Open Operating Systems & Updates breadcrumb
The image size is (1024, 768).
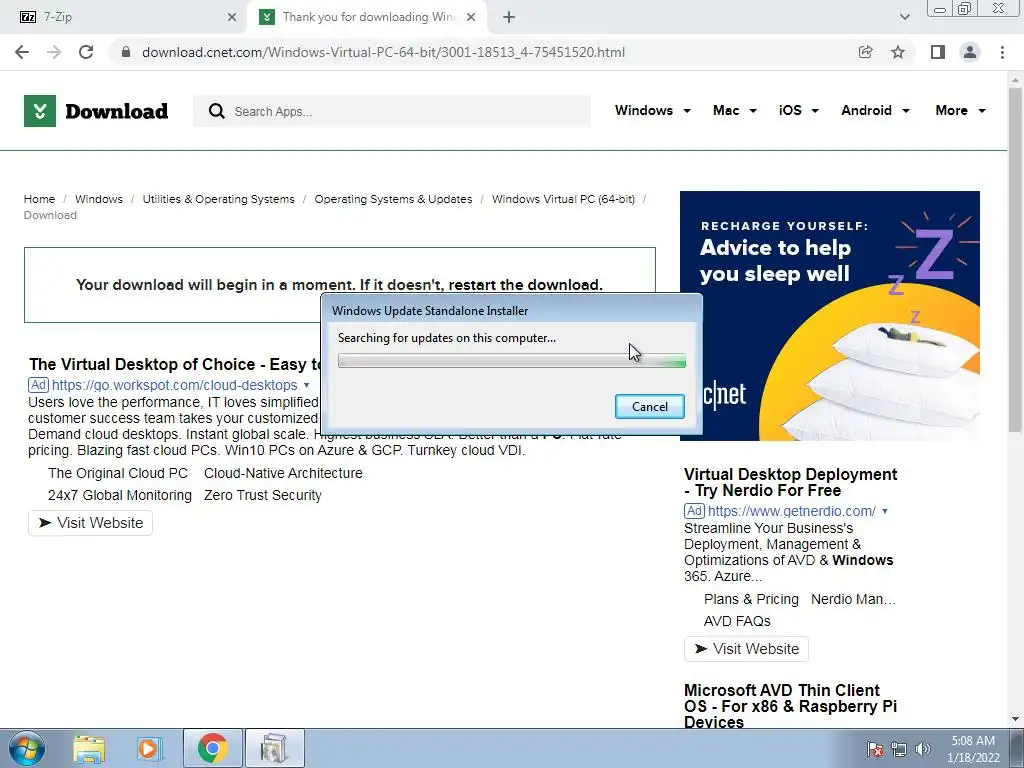click(x=393, y=199)
